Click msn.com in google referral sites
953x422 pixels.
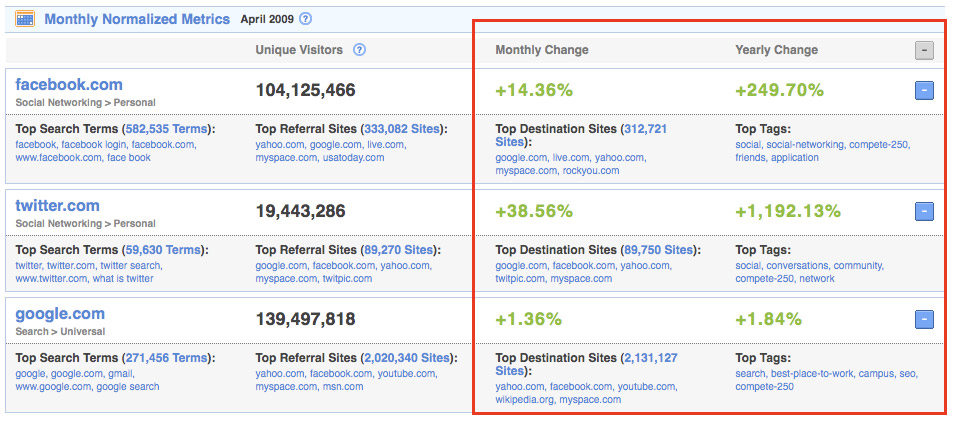342,387
